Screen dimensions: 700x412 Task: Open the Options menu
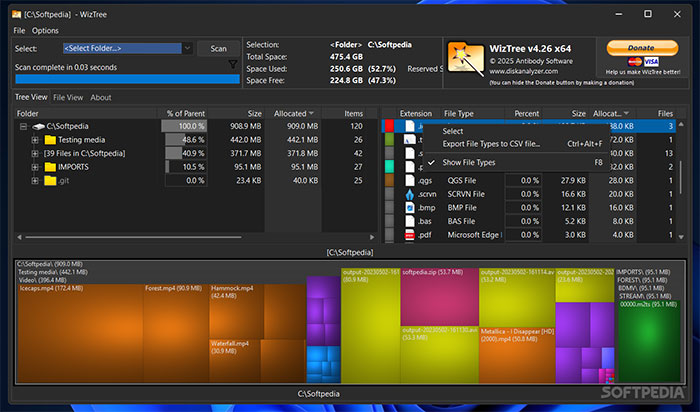click(x=45, y=30)
